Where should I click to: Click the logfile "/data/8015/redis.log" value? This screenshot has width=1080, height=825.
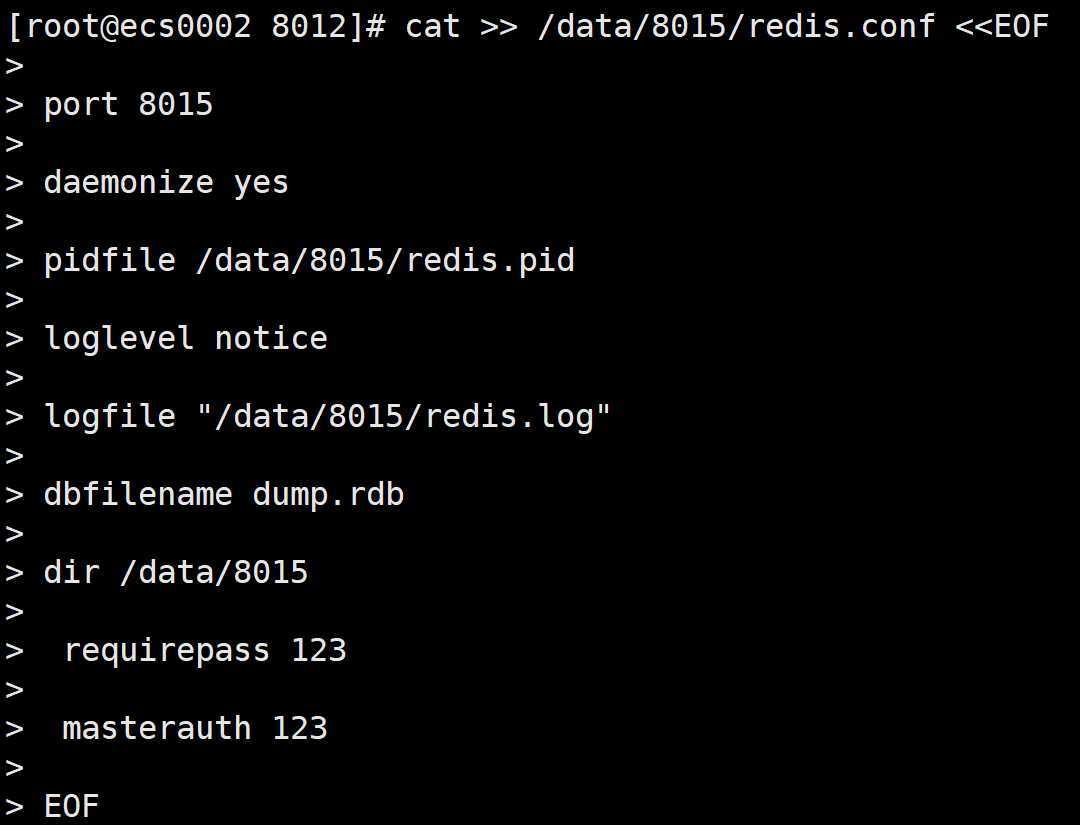(x=403, y=416)
